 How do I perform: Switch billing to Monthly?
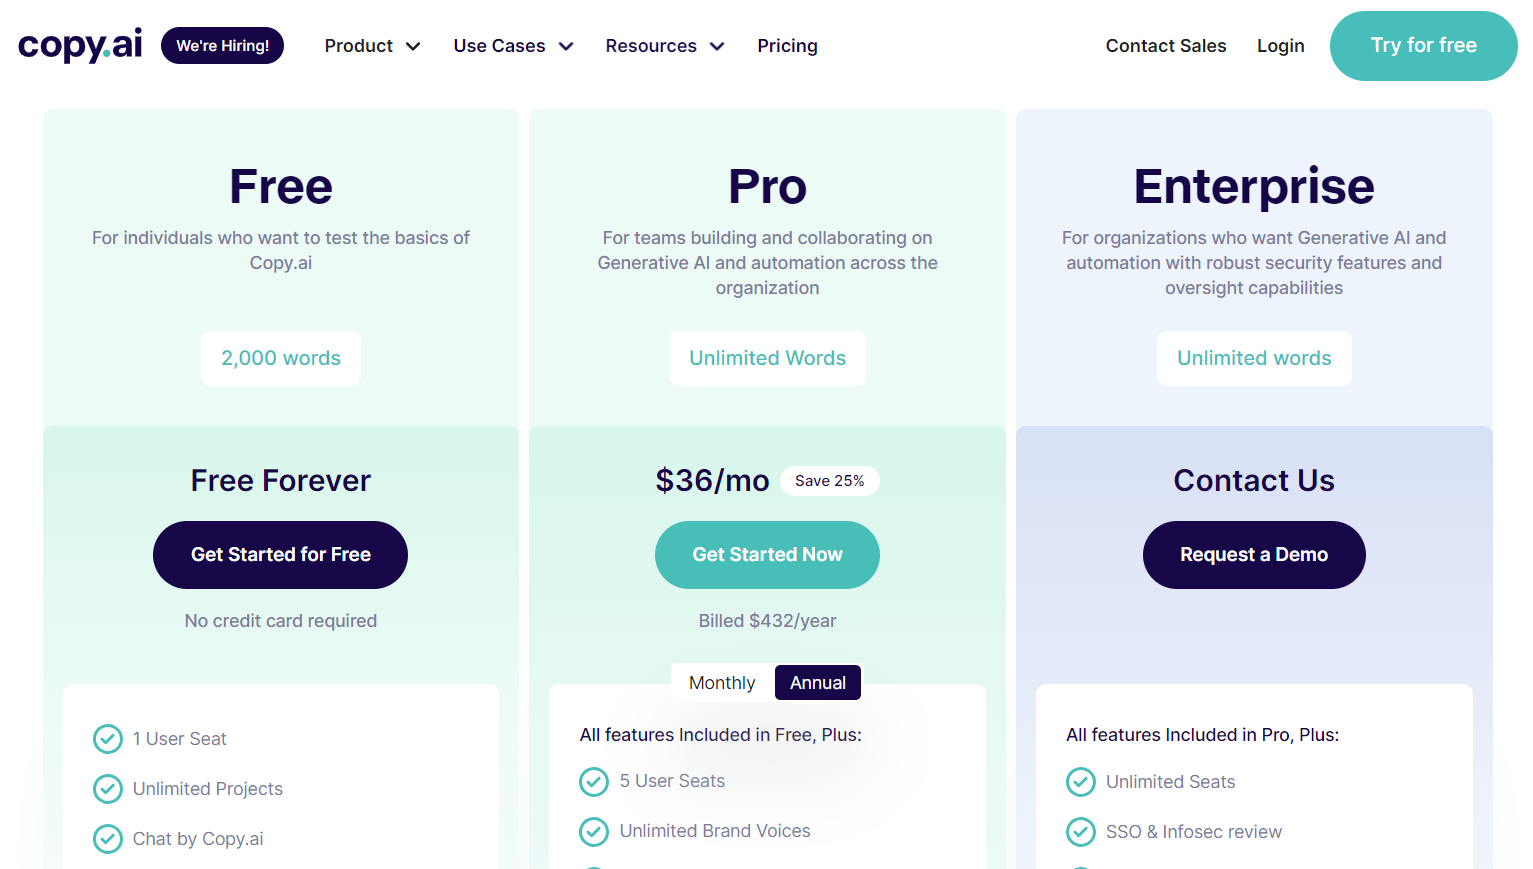(722, 683)
